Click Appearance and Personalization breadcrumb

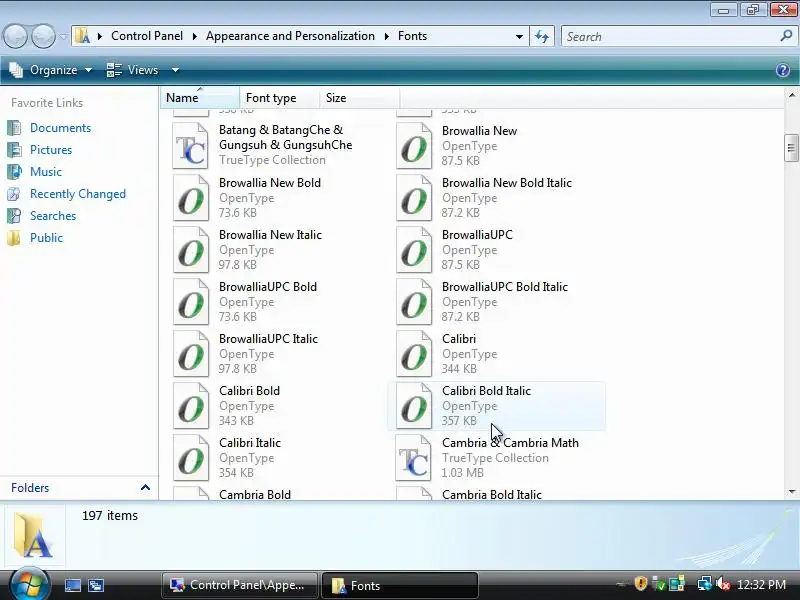pos(290,36)
